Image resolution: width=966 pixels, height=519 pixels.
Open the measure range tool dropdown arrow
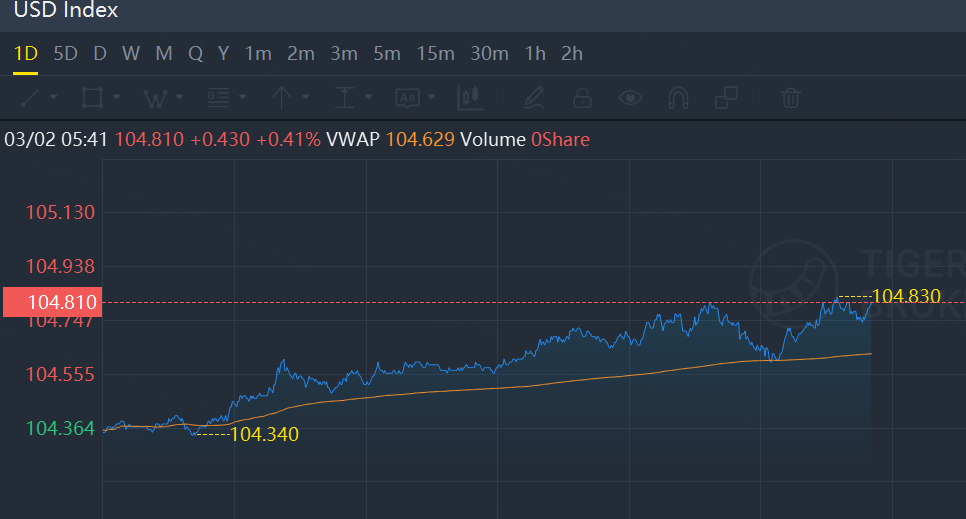369,98
